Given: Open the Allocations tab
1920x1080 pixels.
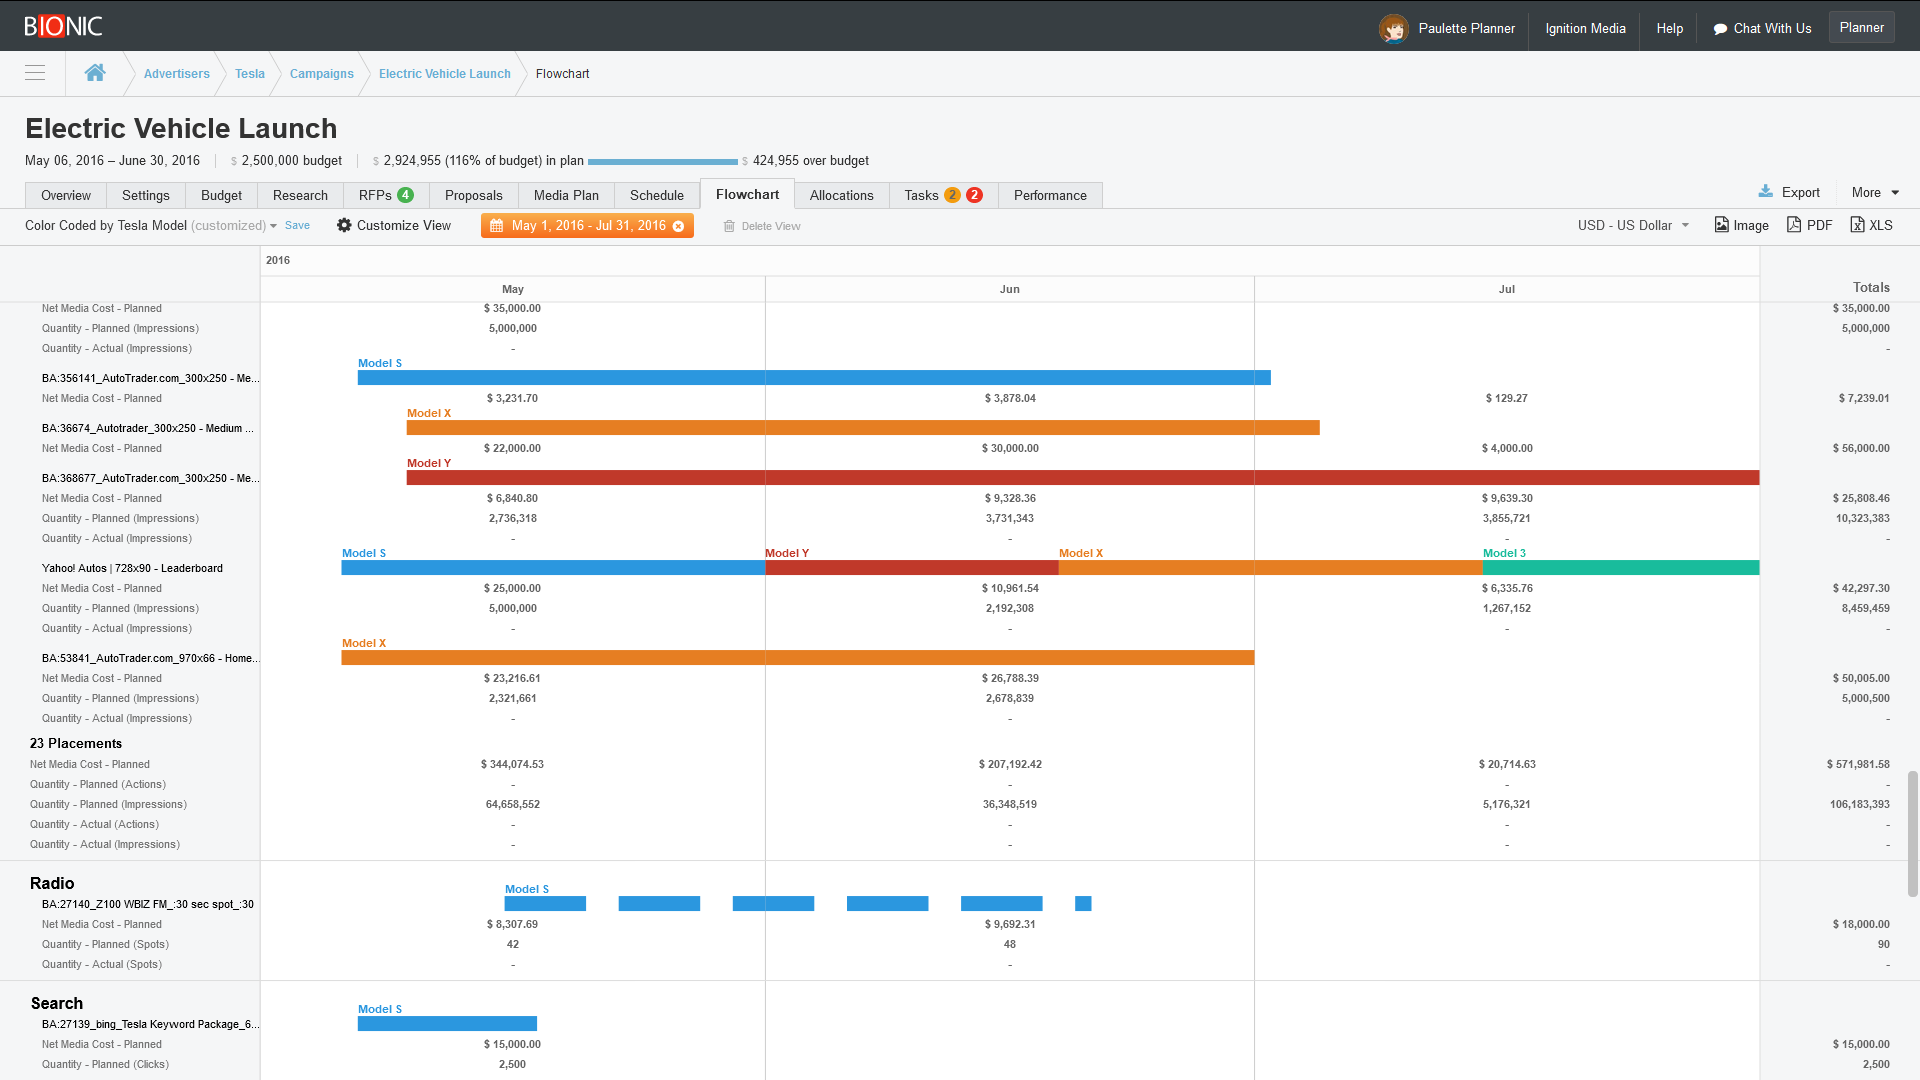Looking at the screenshot, I should 841,195.
